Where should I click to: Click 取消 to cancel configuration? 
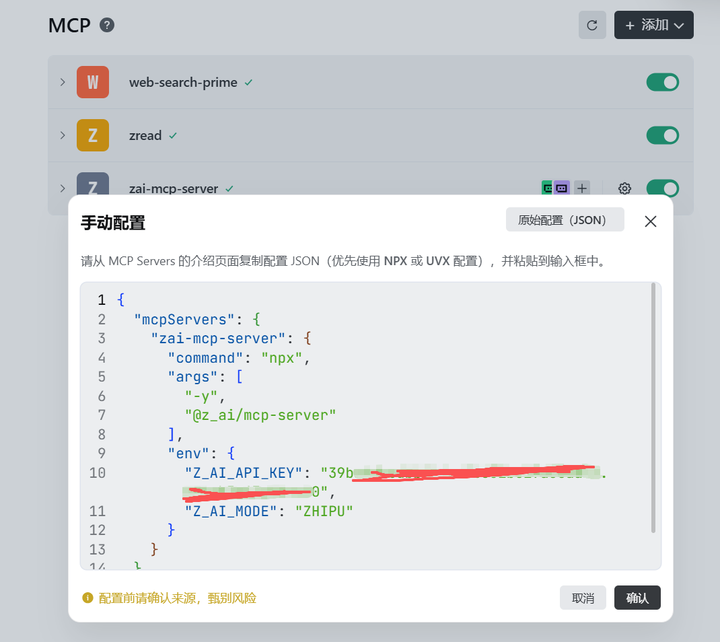(x=583, y=598)
